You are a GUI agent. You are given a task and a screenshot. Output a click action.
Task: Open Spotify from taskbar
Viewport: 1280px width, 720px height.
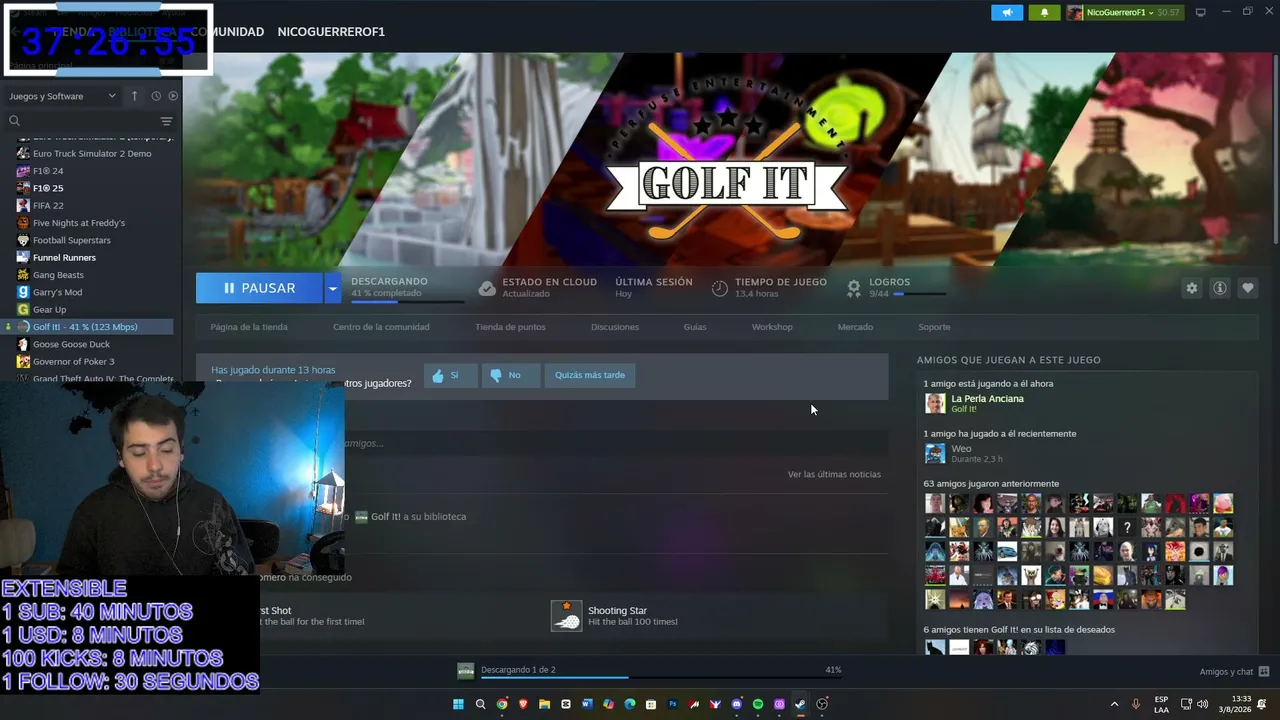click(758, 704)
